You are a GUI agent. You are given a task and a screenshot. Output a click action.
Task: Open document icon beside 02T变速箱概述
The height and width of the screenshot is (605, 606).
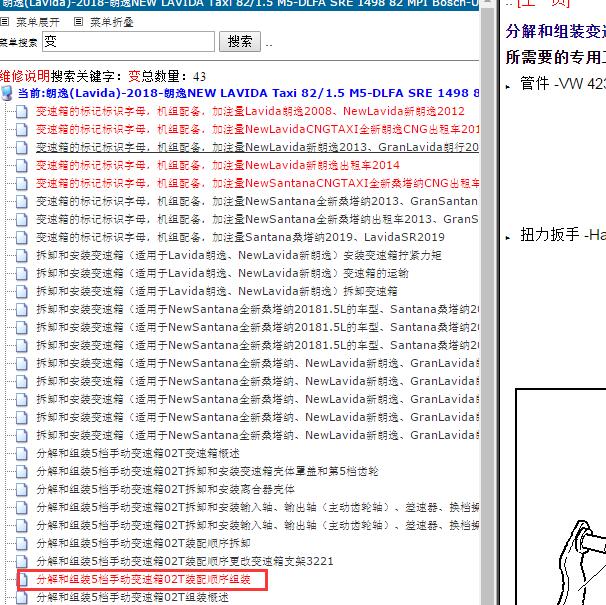coord(22,453)
